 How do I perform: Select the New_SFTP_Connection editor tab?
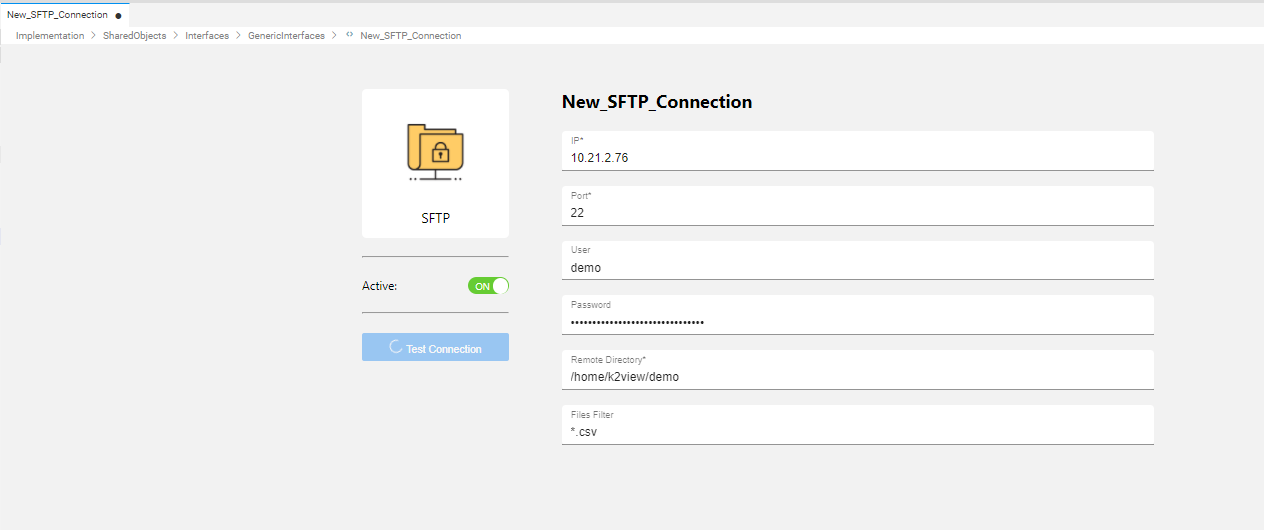[57, 15]
